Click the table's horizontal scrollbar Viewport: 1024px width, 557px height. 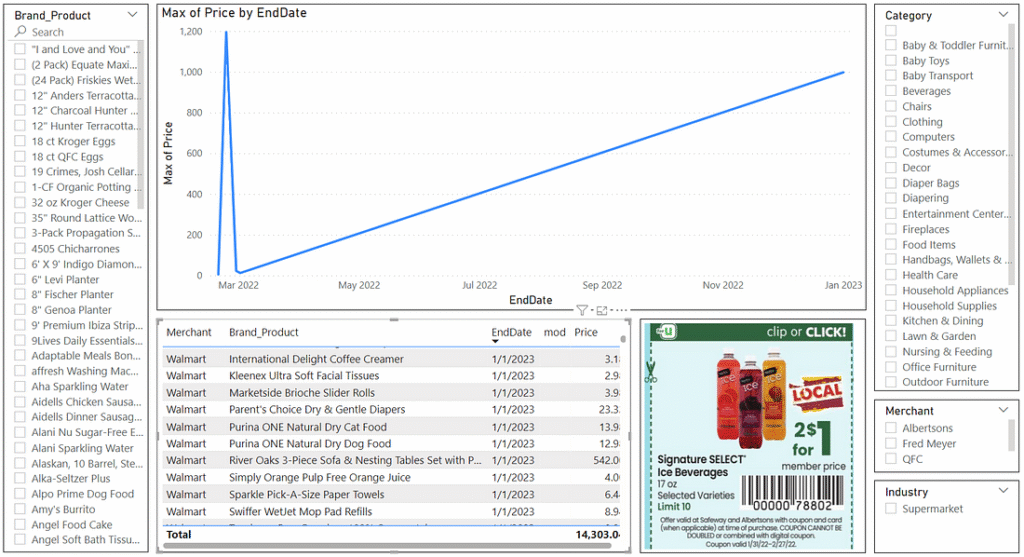click(x=388, y=545)
